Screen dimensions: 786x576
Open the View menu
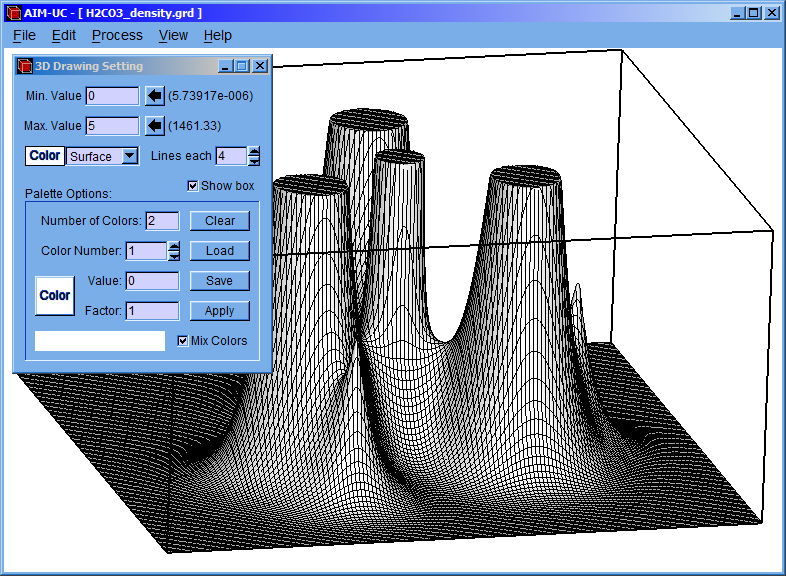[x=173, y=35]
